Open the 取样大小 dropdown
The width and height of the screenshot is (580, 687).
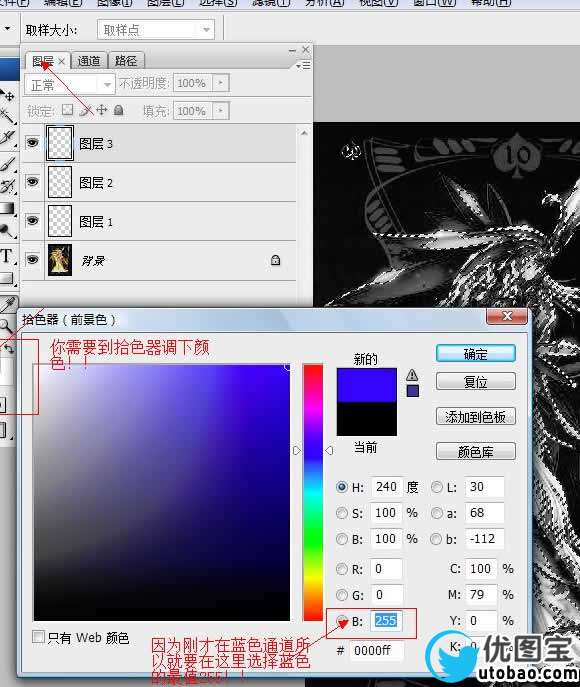(x=156, y=30)
